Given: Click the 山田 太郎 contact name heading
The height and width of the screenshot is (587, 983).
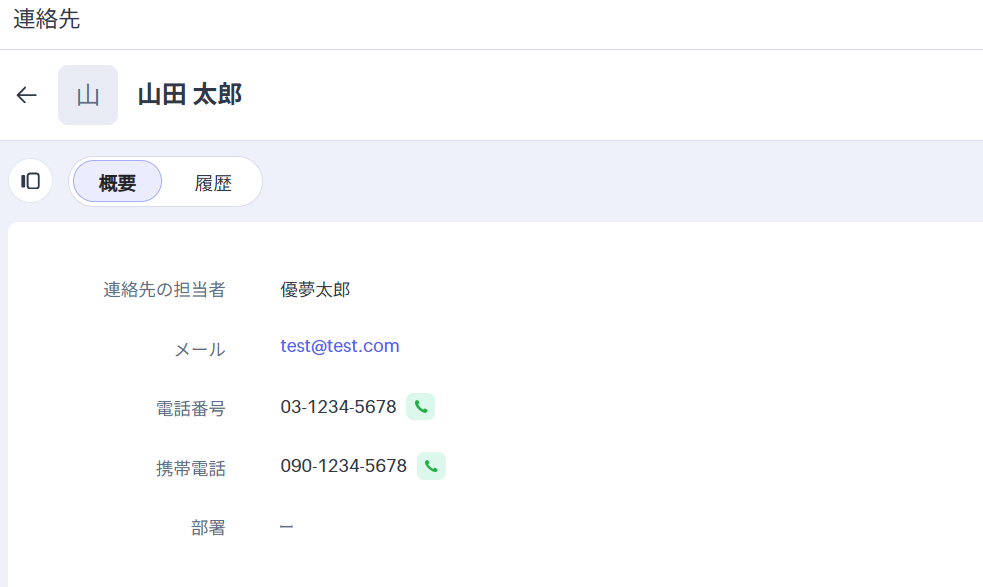Looking at the screenshot, I should (x=189, y=95).
